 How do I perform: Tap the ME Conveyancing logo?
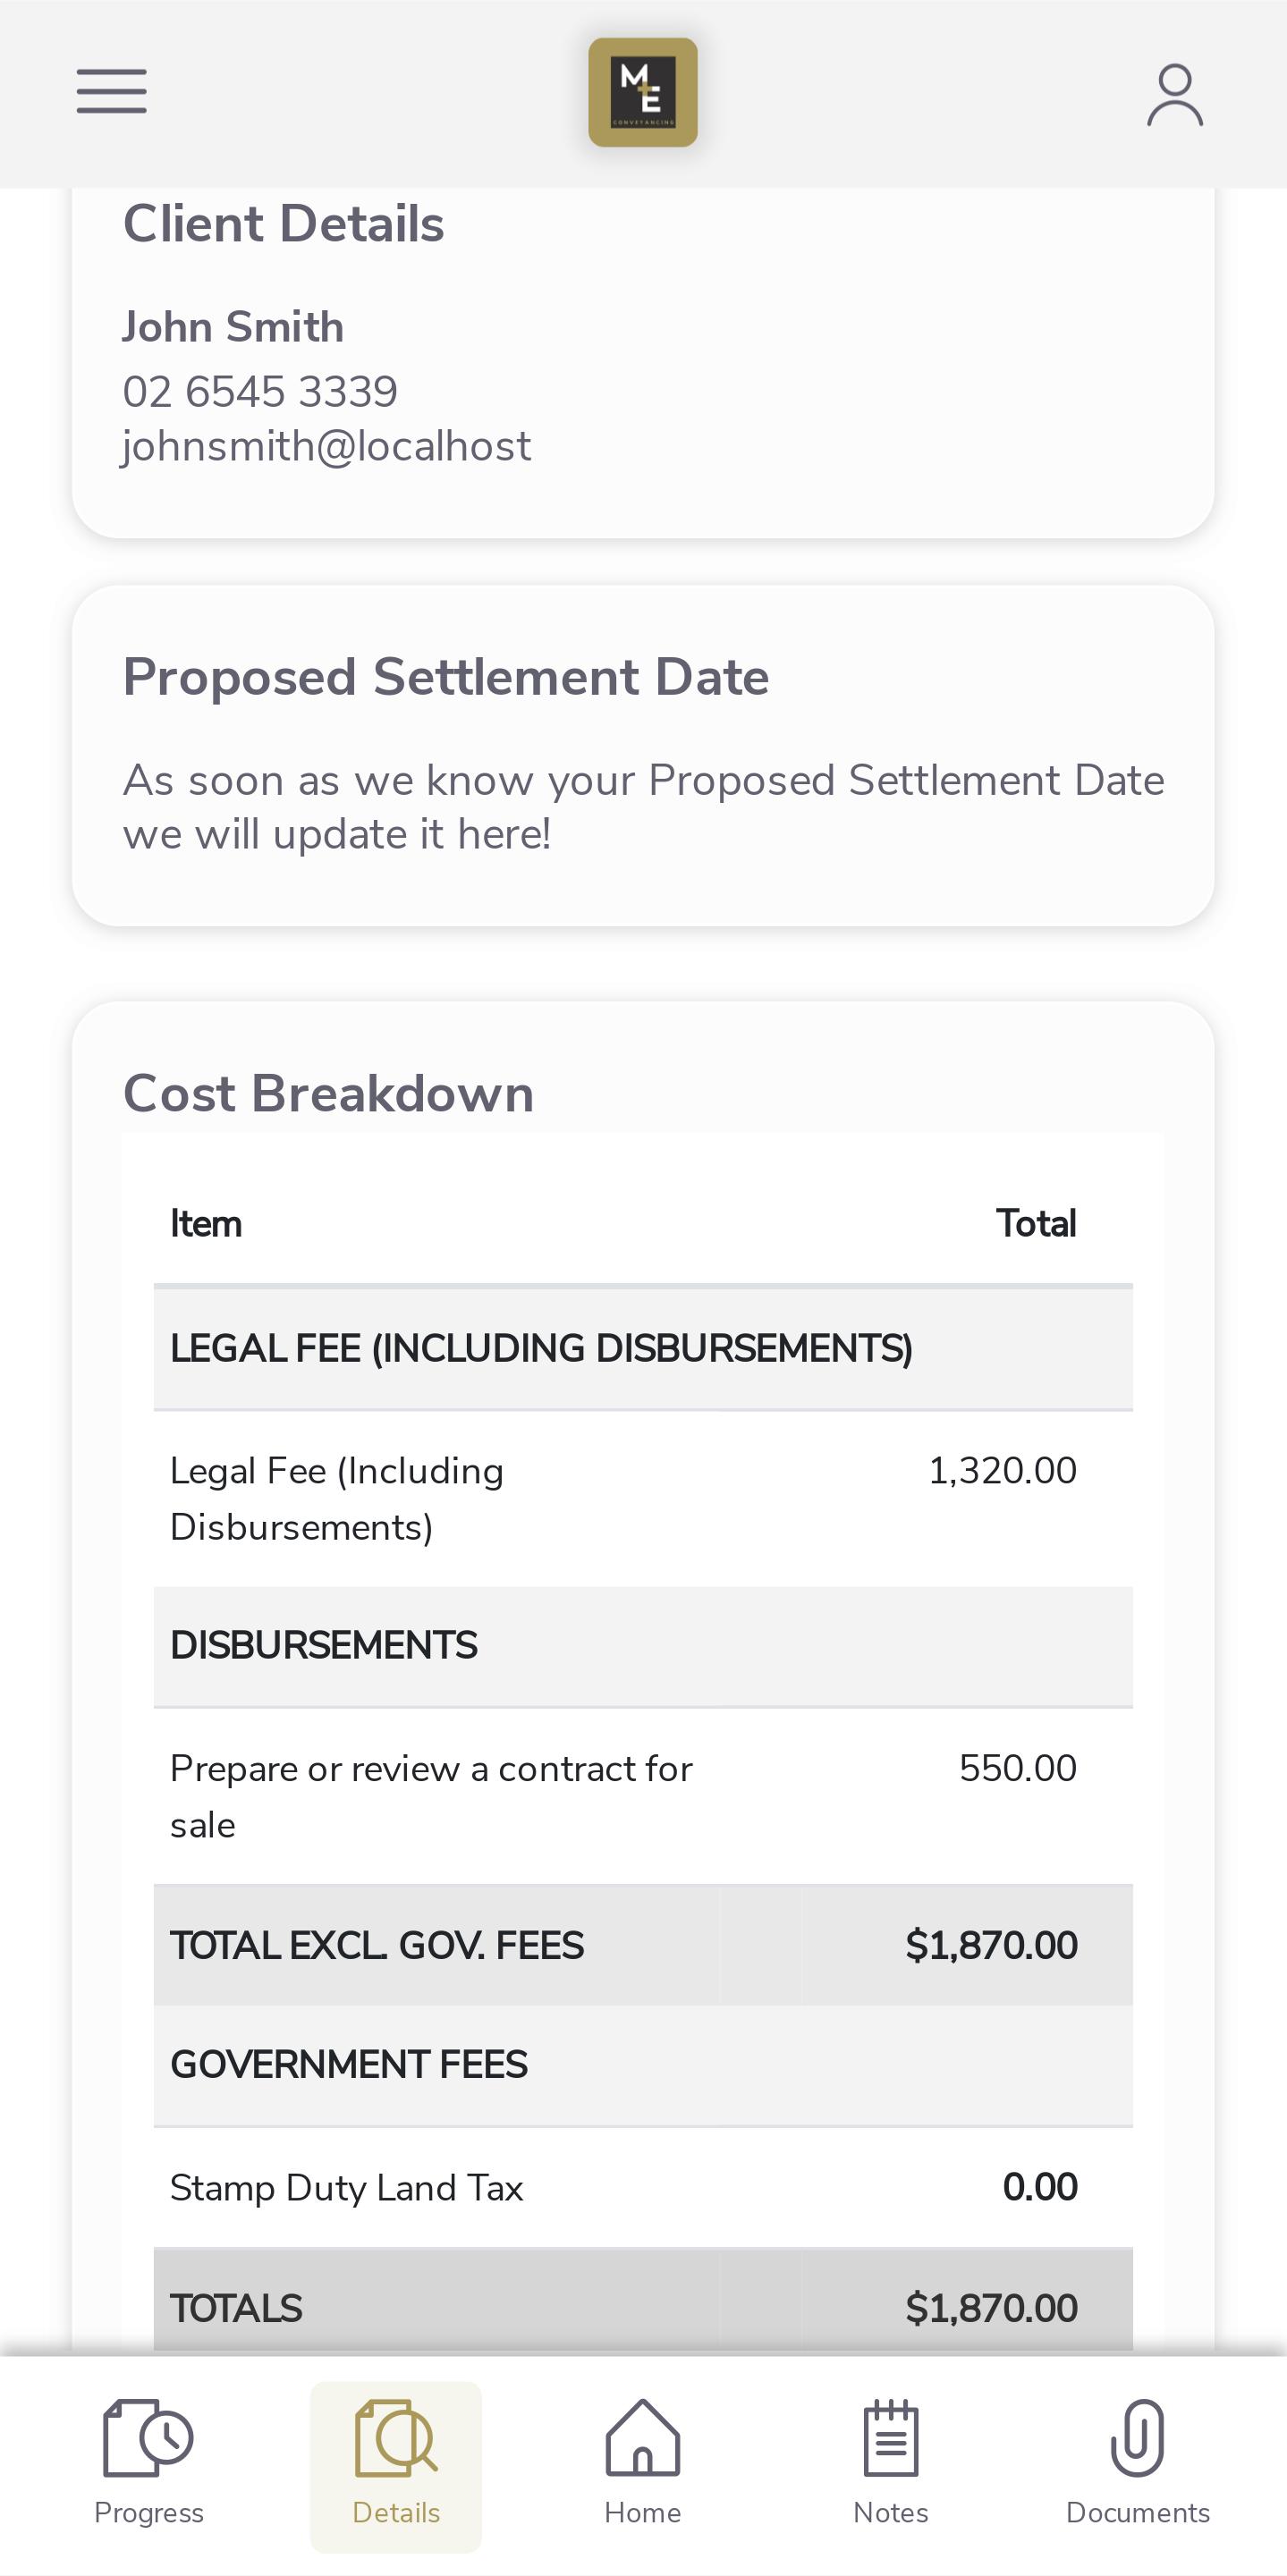[x=643, y=92]
